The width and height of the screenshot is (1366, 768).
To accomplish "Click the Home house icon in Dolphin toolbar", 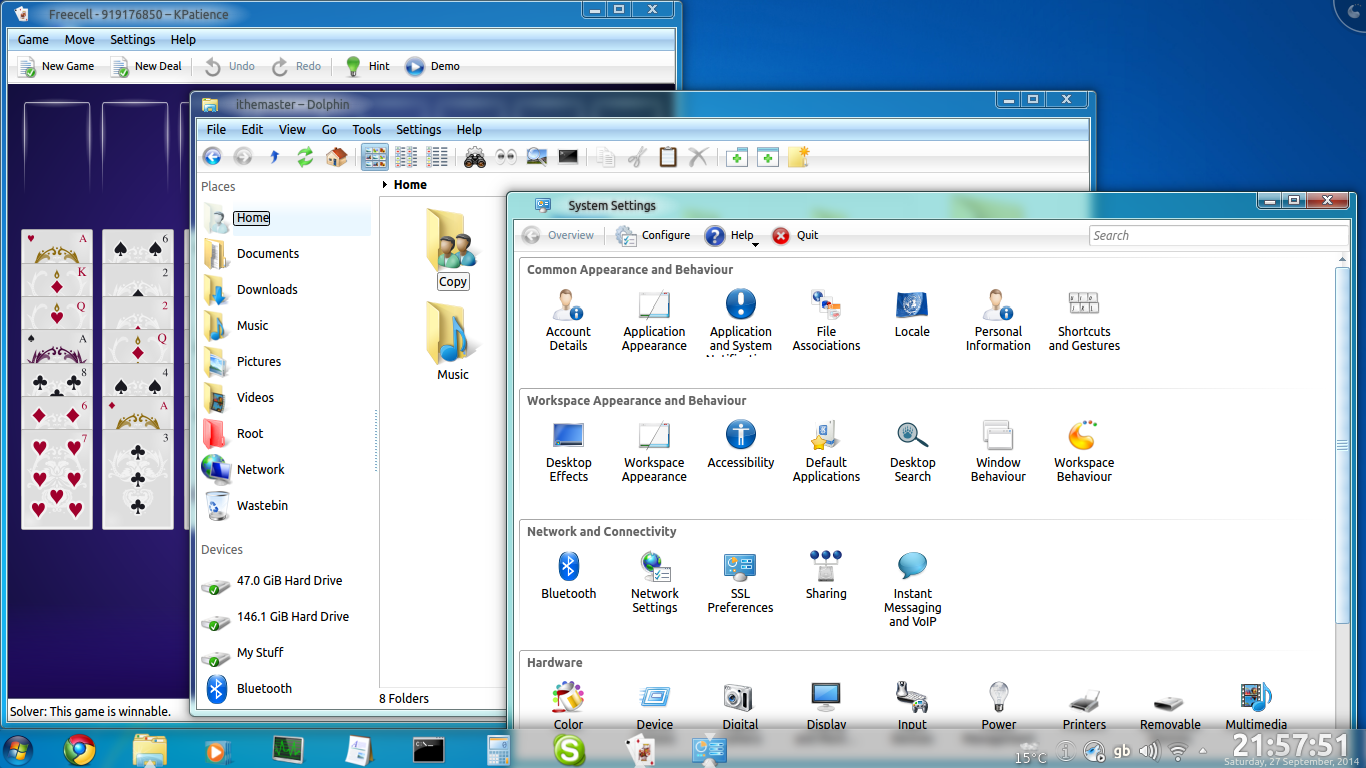I will coord(337,156).
